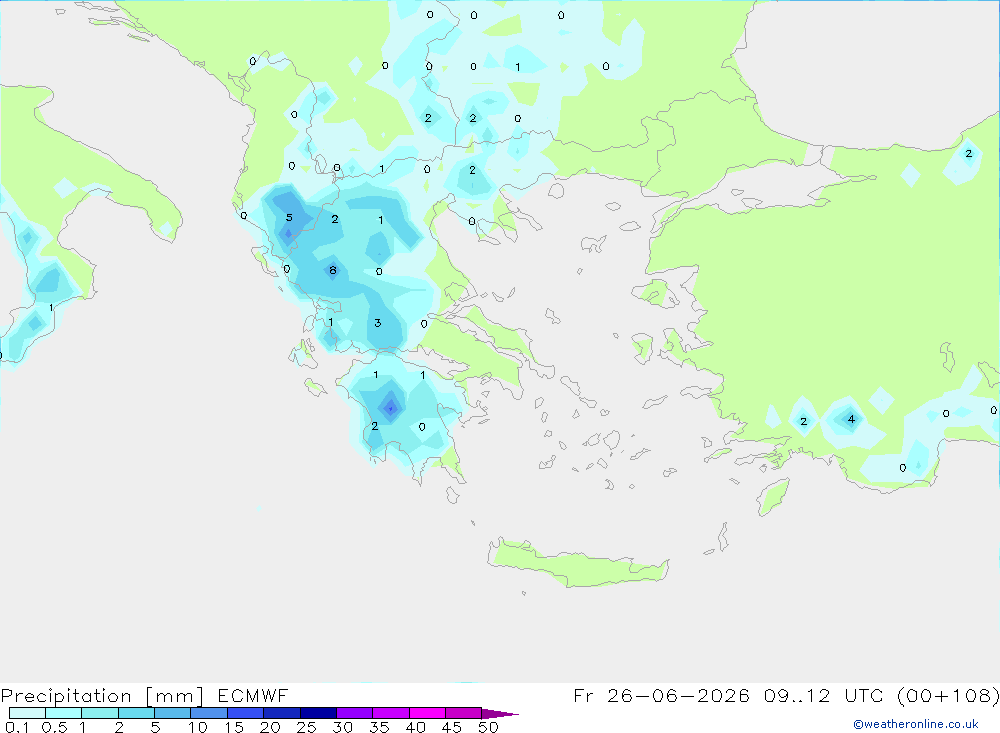Select the blue 10–15 legend swatch
Viewport: 1000px width, 733px height.
click(209, 713)
